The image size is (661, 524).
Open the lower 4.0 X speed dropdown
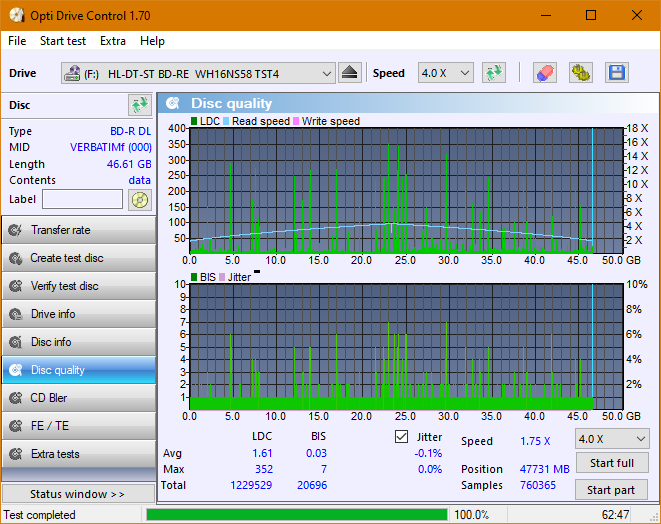point(612,439)
